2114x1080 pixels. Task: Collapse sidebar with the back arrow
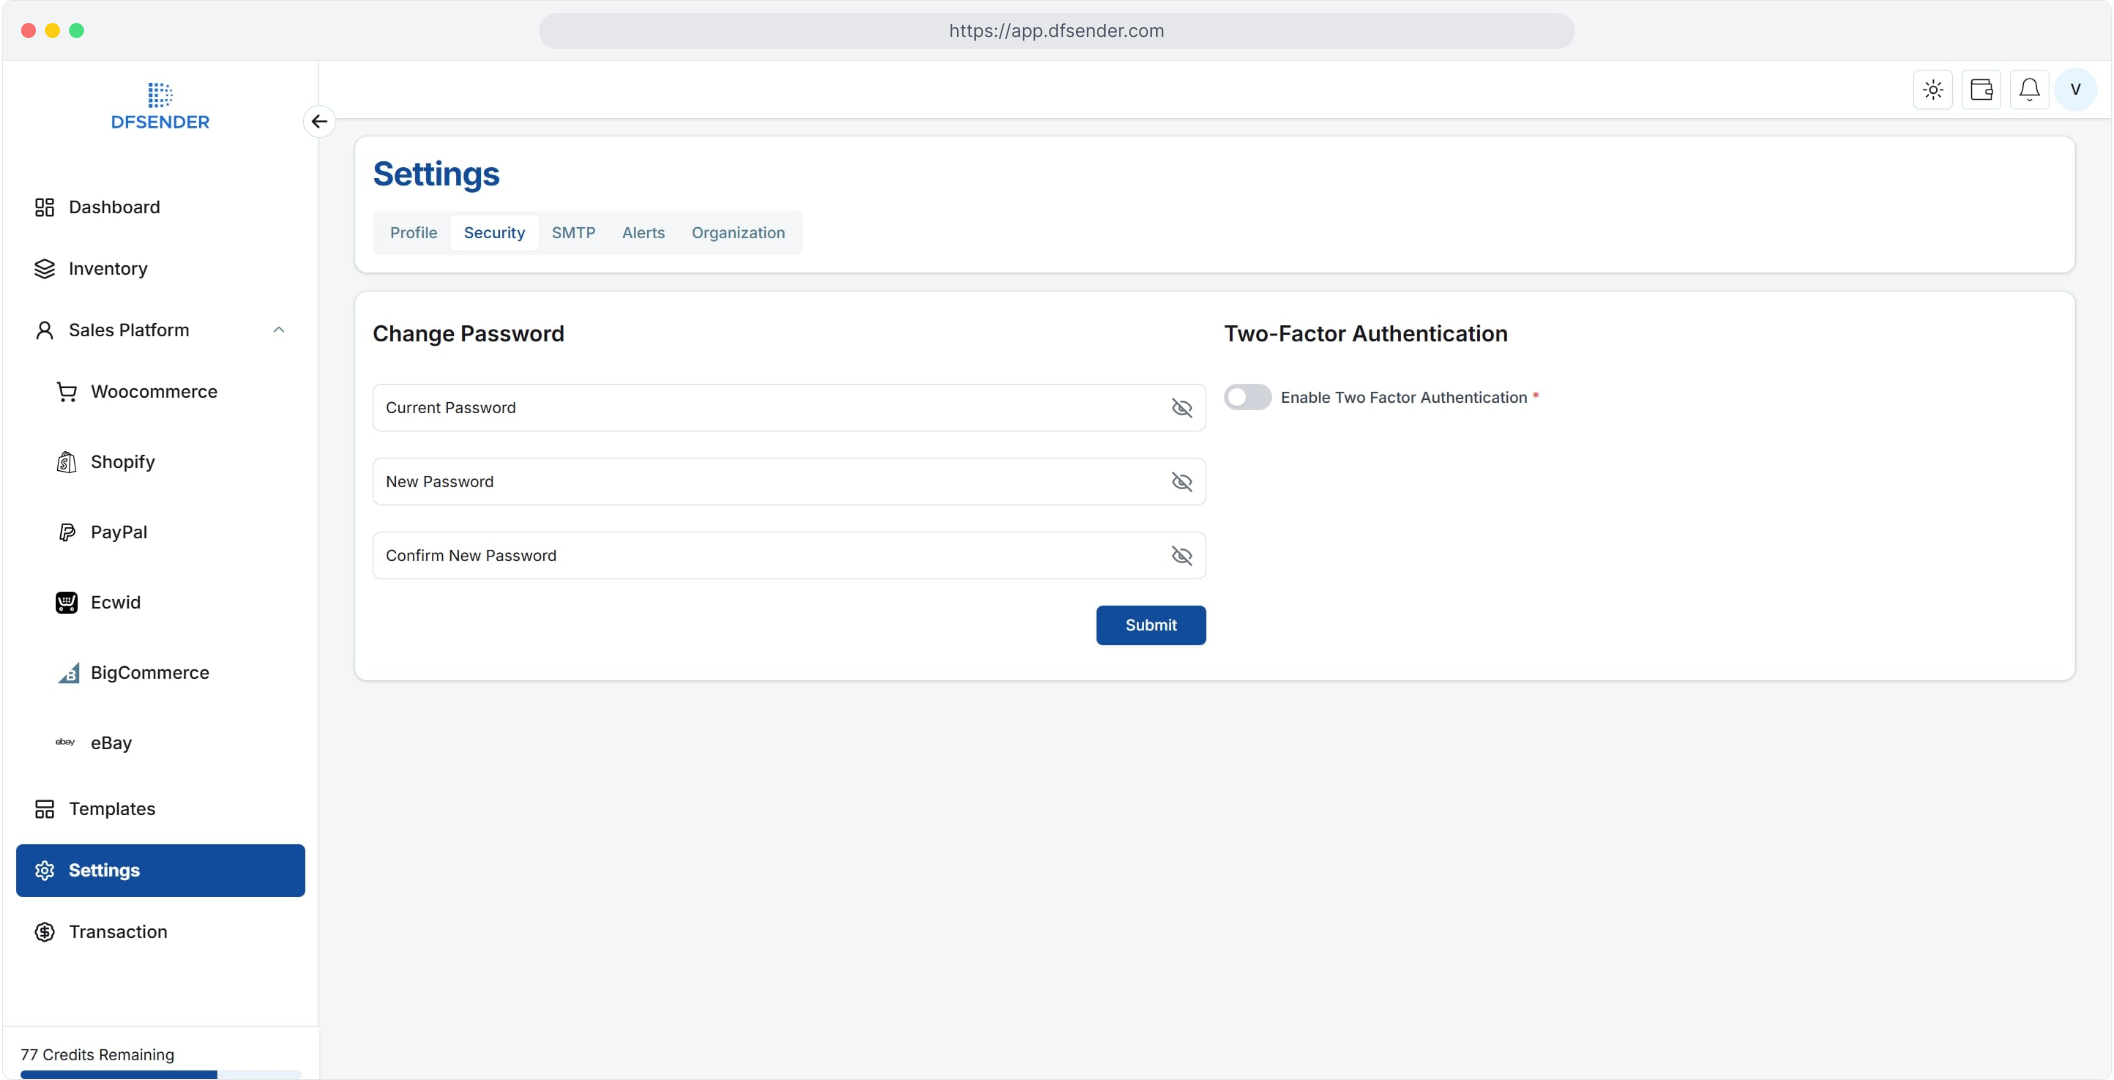click(319, 121)
